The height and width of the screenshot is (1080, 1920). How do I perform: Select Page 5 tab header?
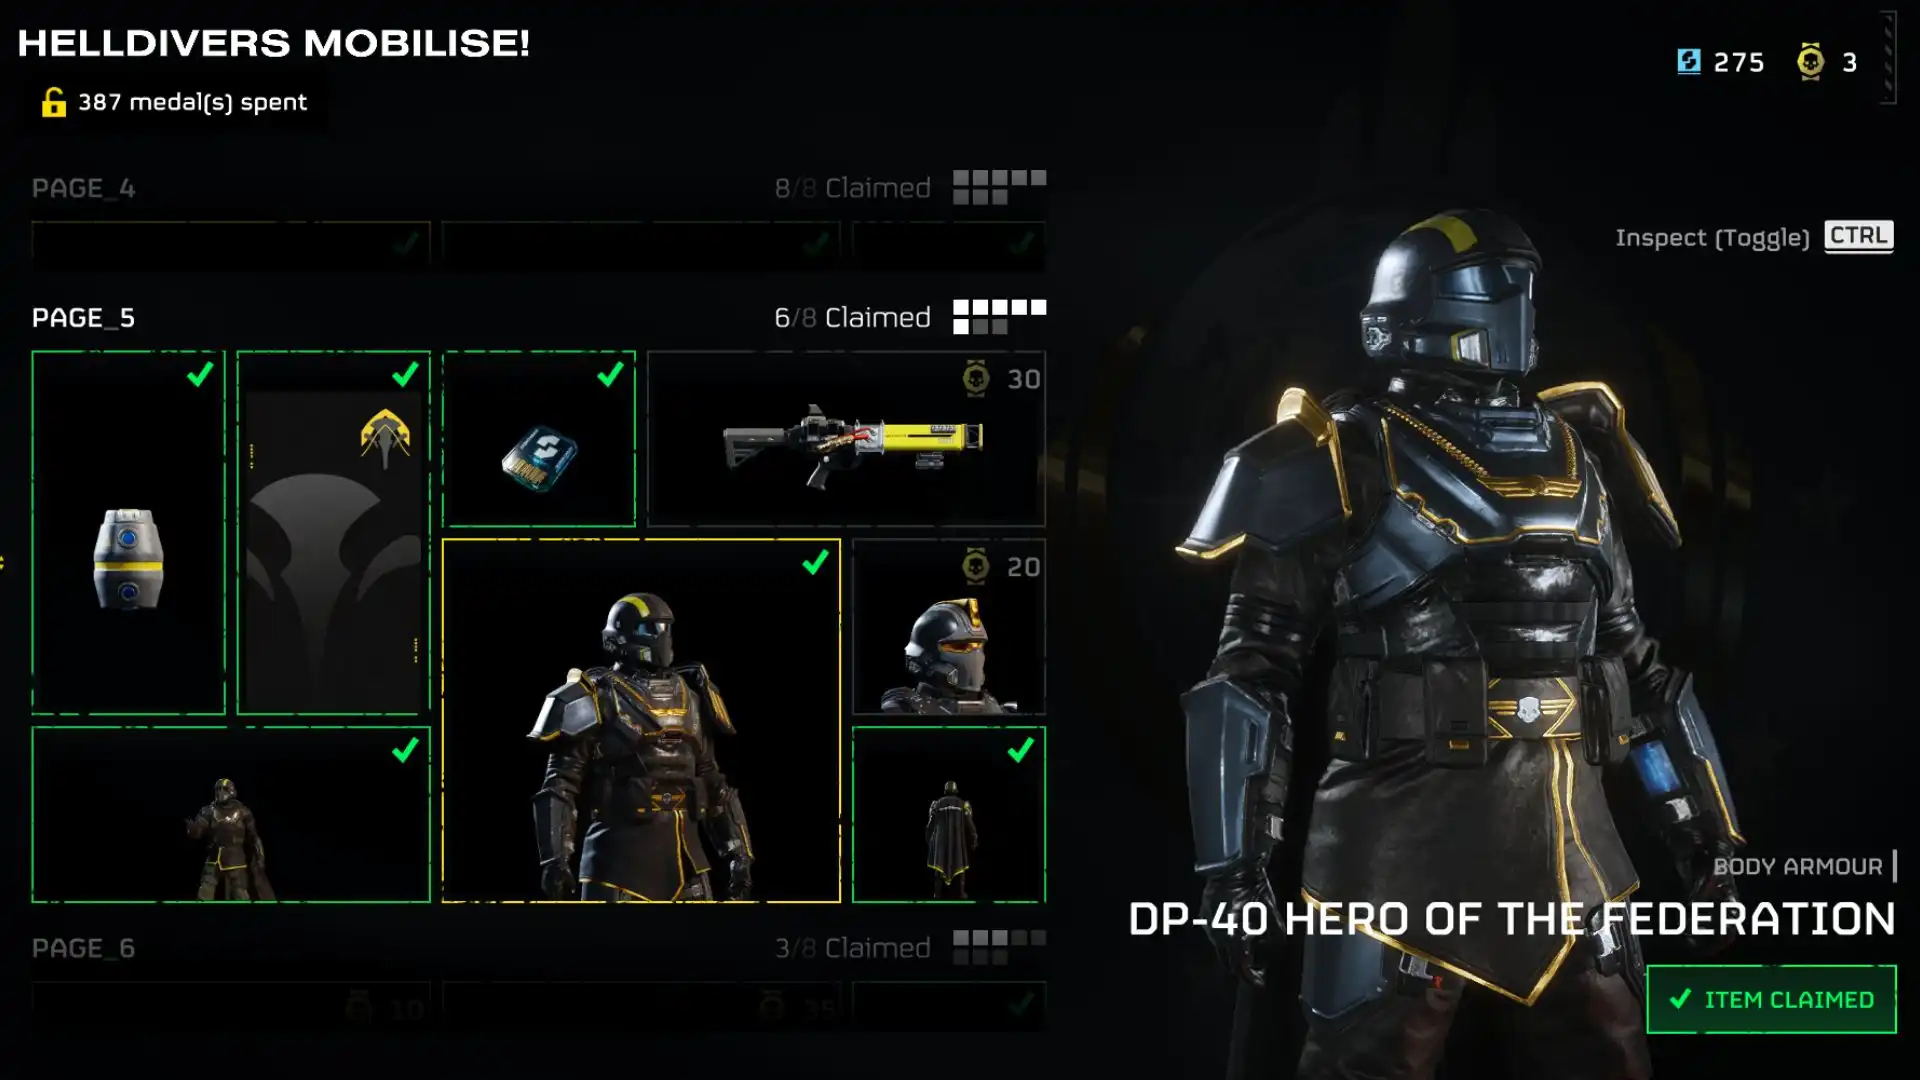[82, 316]
